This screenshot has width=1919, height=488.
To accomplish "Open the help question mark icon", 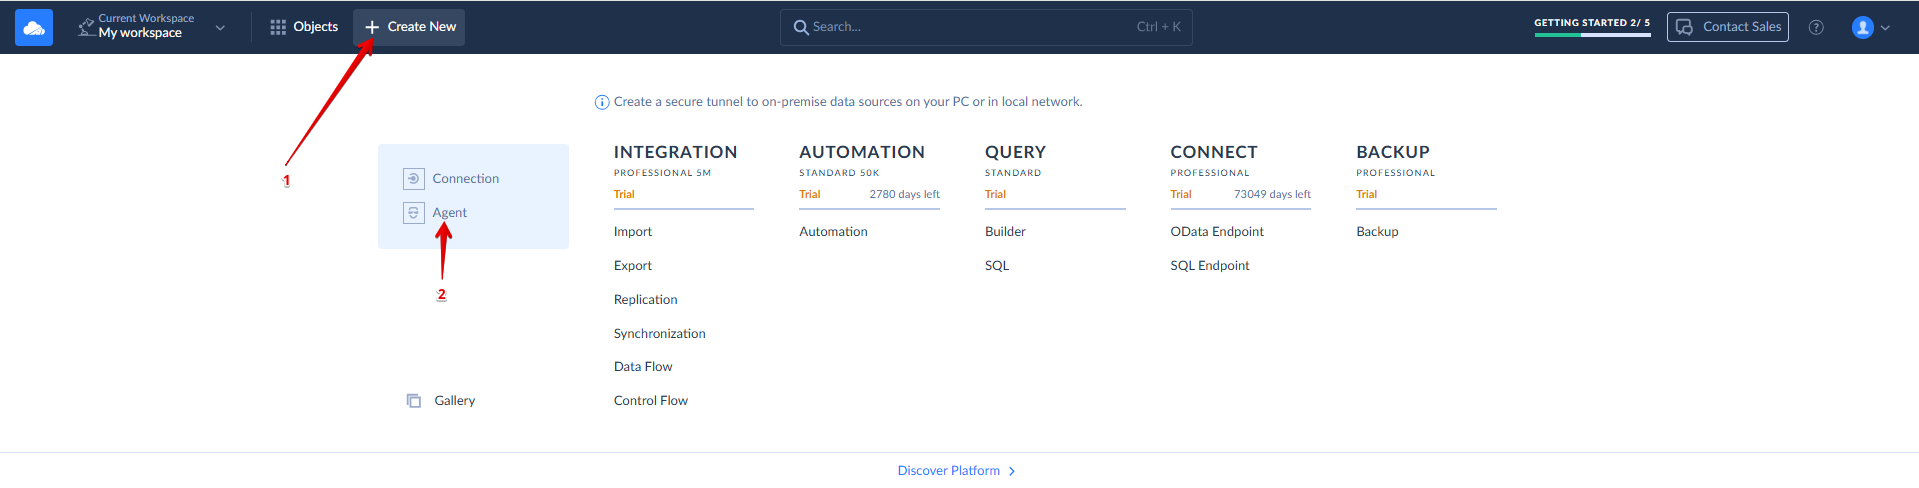I will (1816, 28).
